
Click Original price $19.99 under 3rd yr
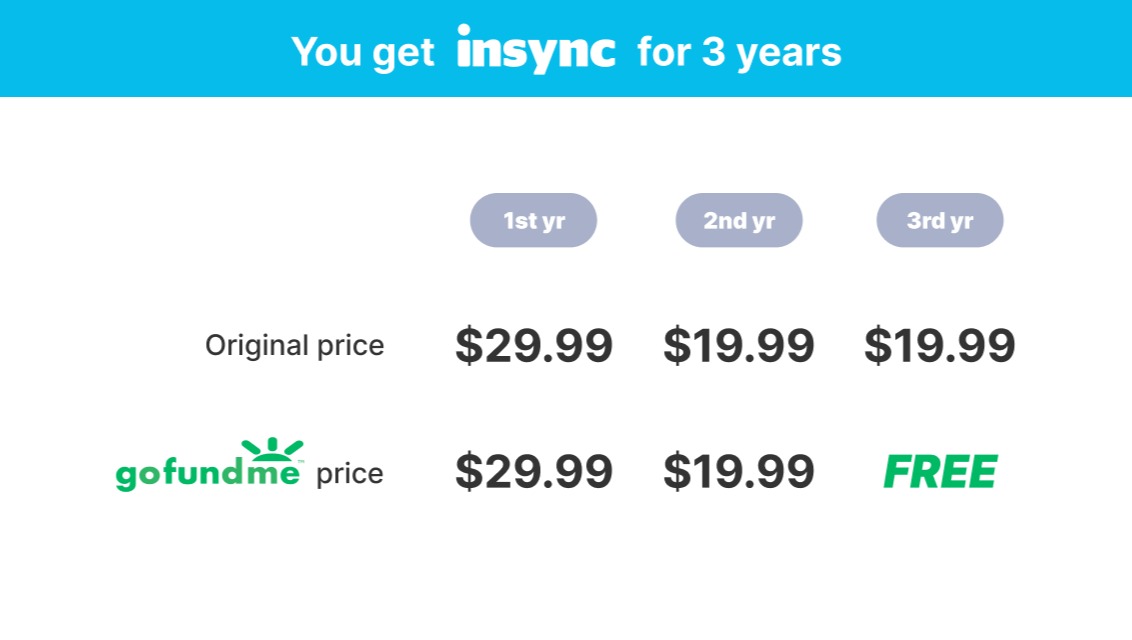pos(940,345)
